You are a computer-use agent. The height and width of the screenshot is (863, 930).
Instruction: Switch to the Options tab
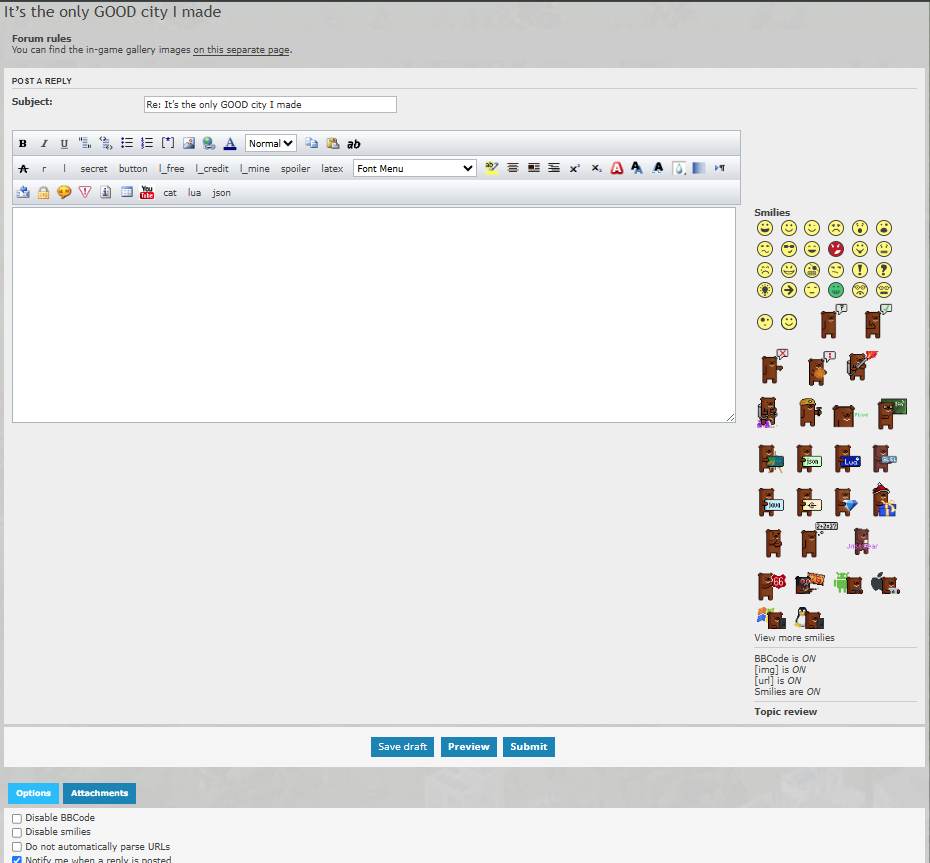33,793
